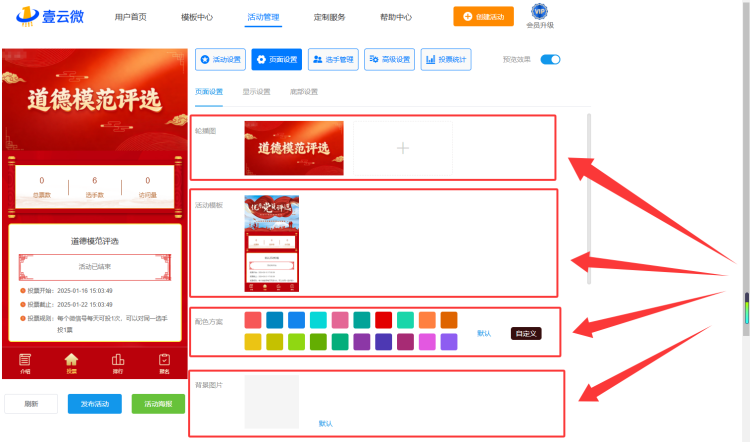Add a carousel image with the plus box
The height and width of the screenshot is (442, 750).
coord(403,148)
